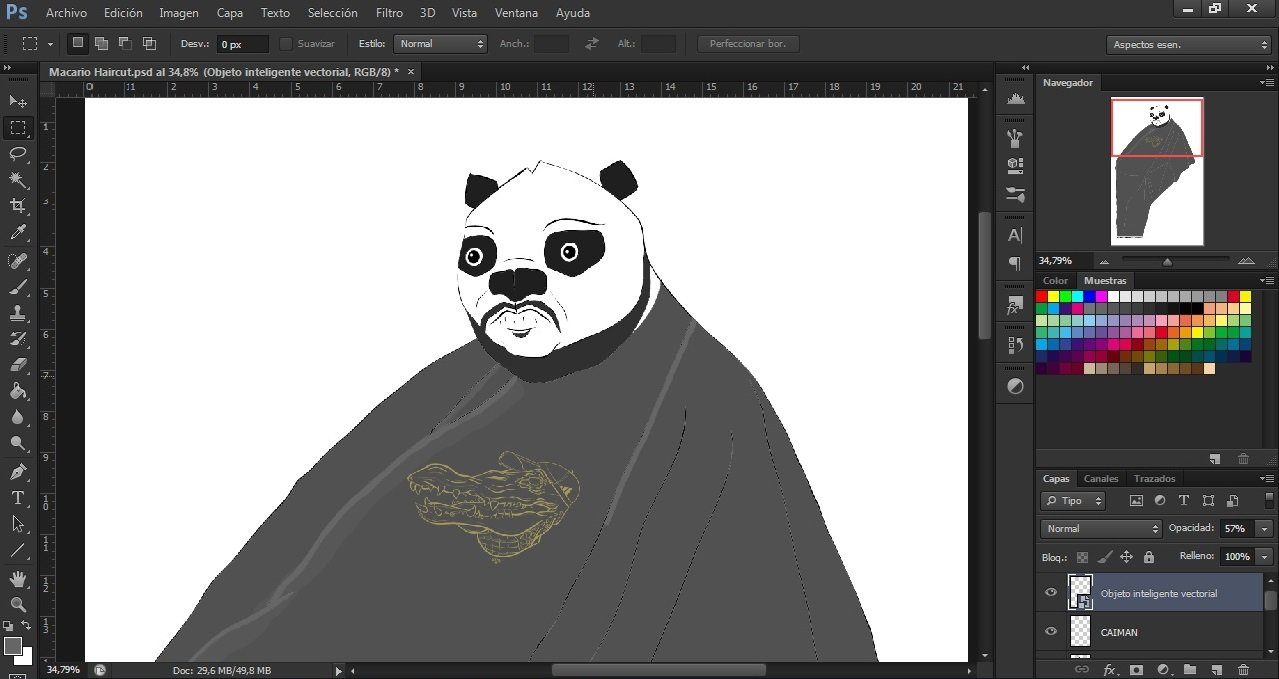Click the red color swatch
The width and height of the screenshot is (1279, 679).
tap(1041, 296)
